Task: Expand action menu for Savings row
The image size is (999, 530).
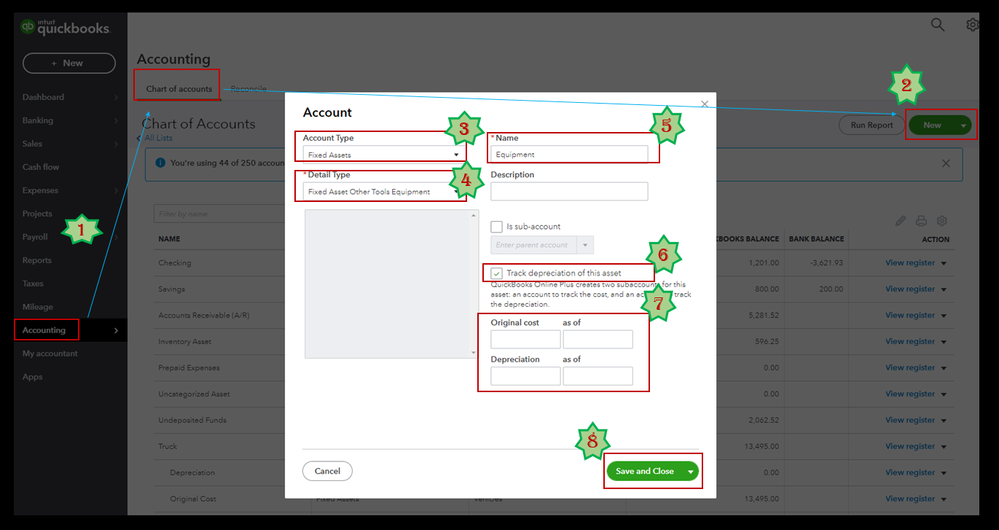Action: pyautogui.click(x=944, y=289)
